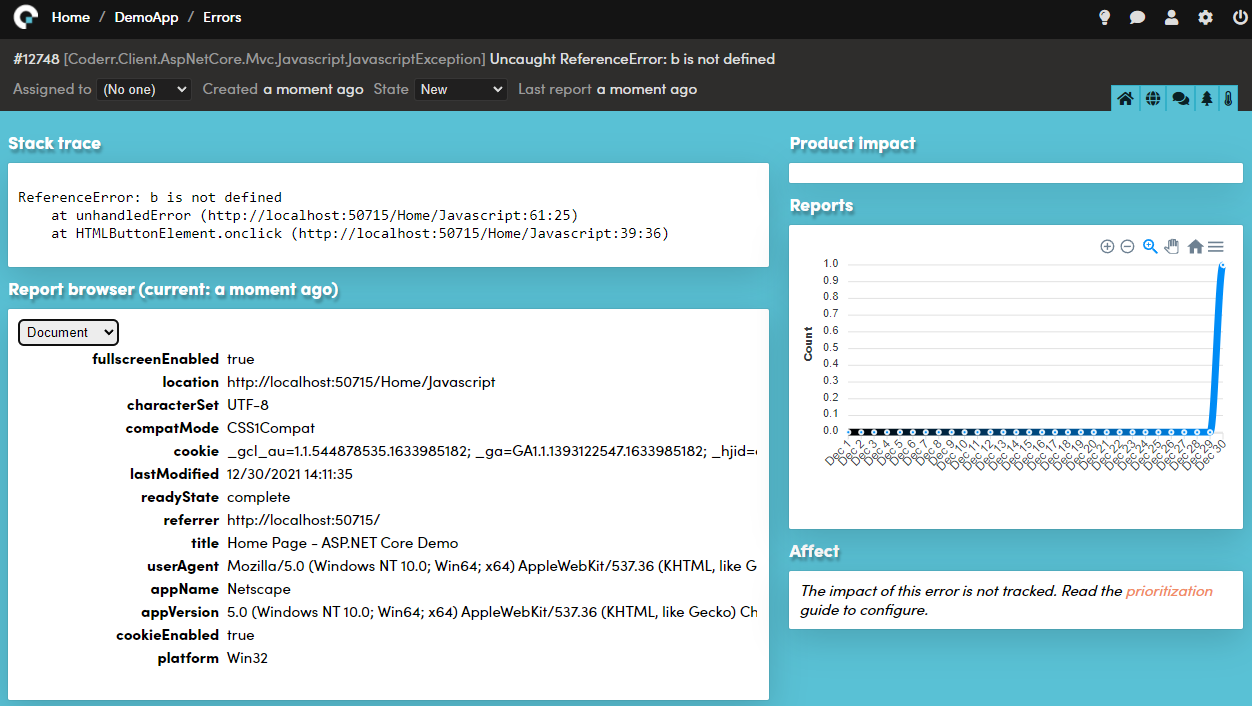This screenshot has width=1252, height=706.
Task: Click the incident title 'Uncaught ReferenceError: b is not defined'
Action: [632, 59]
